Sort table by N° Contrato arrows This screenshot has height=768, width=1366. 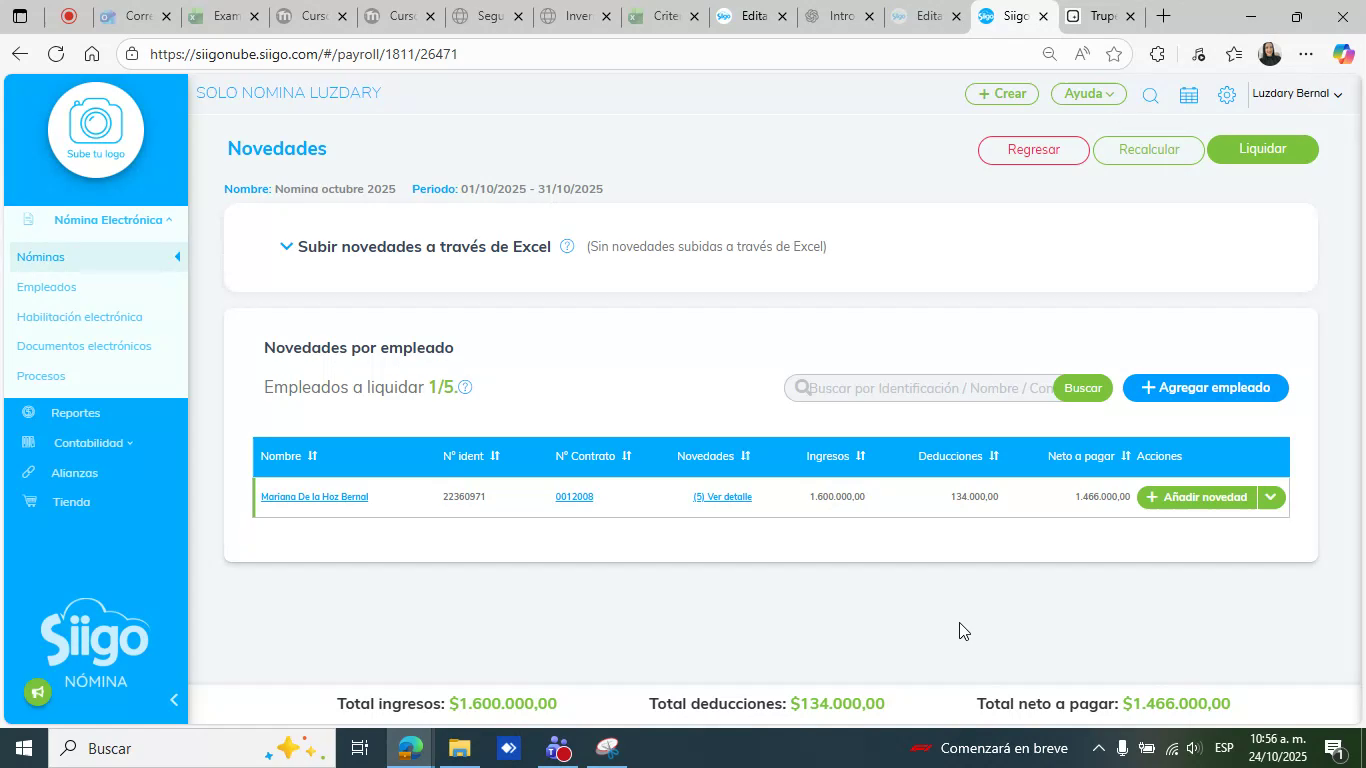coord(626,456)
